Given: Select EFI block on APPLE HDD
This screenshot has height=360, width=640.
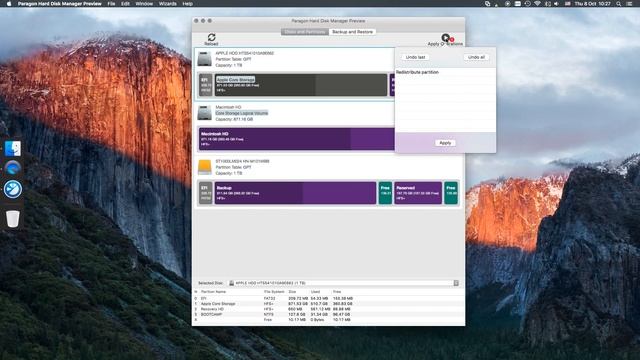Looking at the screenshot, I should [206, 85].
